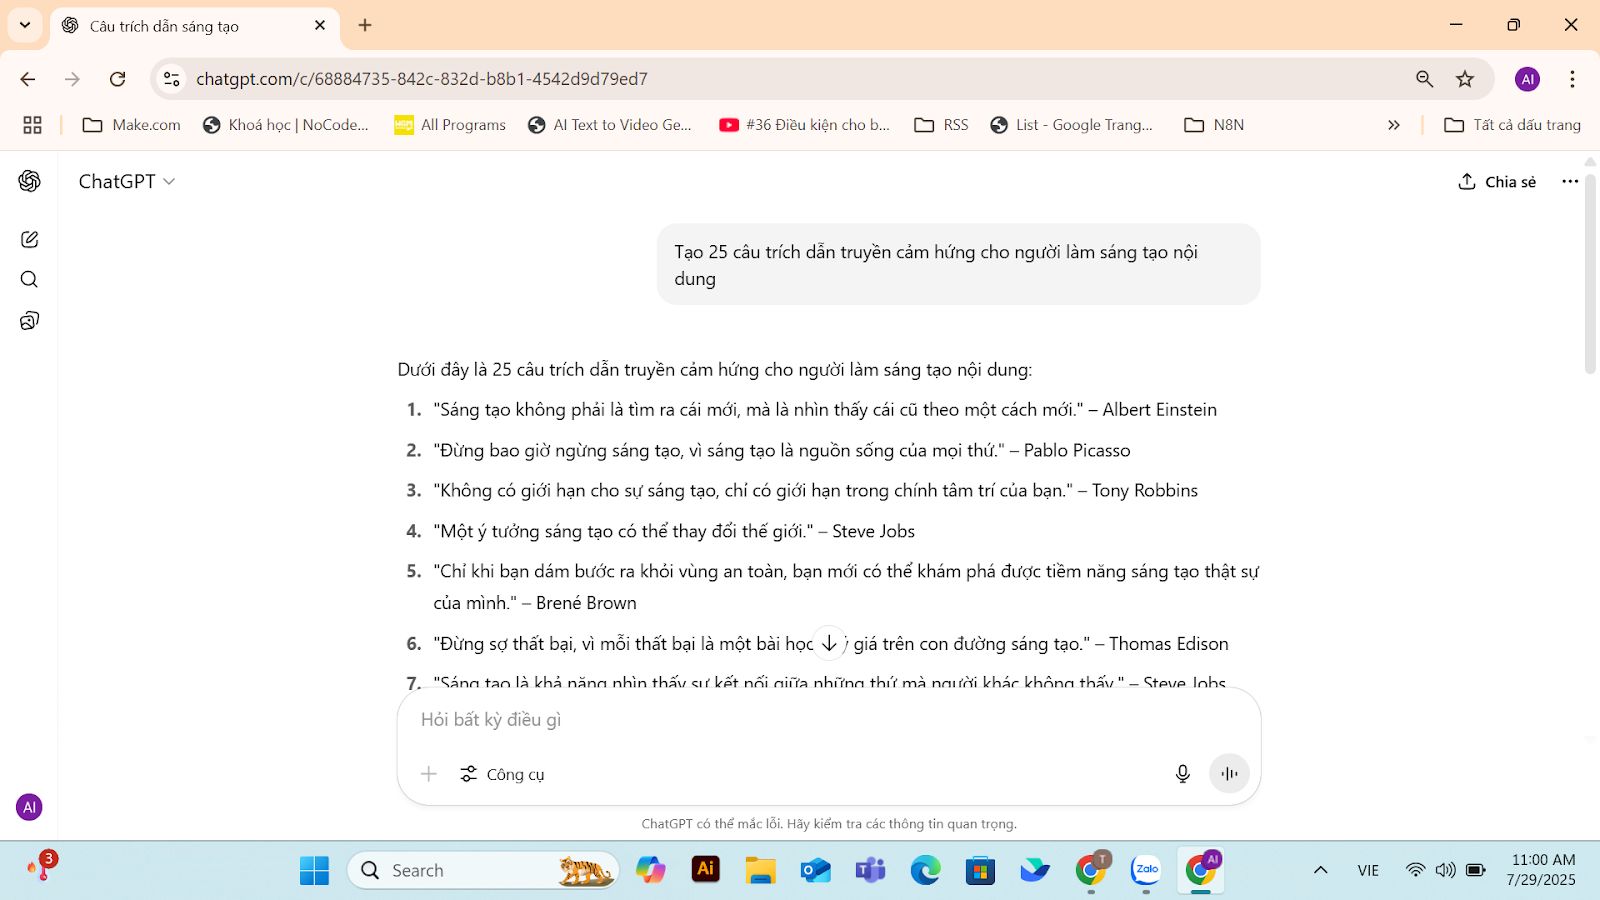Expand the ChatGPT model selector dropdown

click(x=127, y=181)
